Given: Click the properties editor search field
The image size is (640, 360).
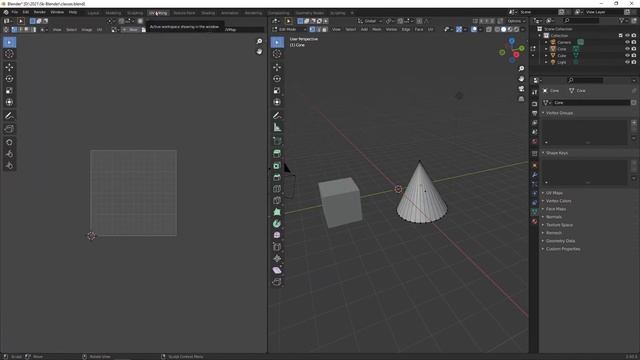Looking at the screenshot, I should tap(586, 80).
